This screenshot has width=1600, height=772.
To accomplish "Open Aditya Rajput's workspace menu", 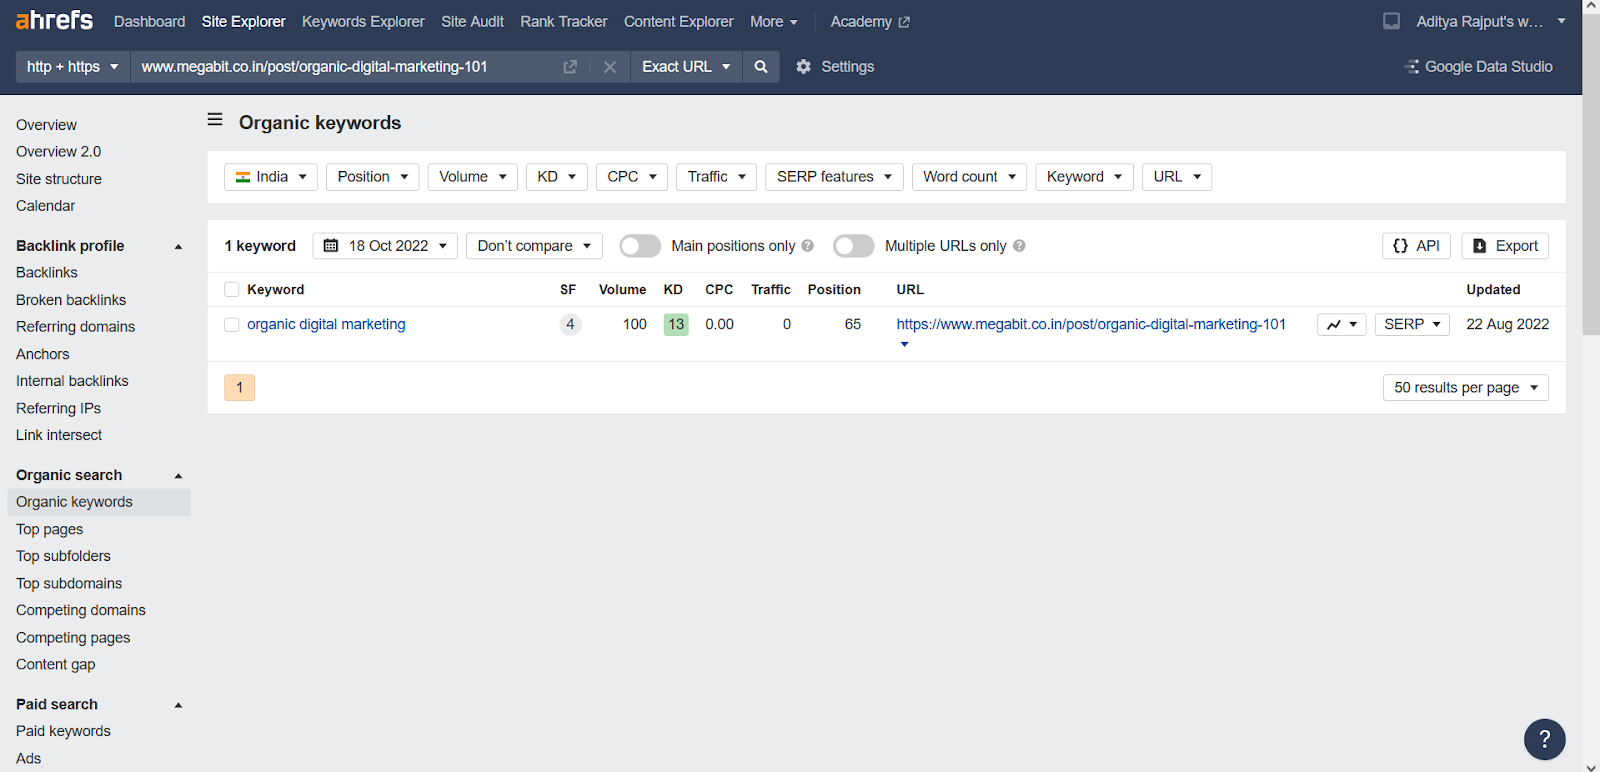I will click(1491, 21).
